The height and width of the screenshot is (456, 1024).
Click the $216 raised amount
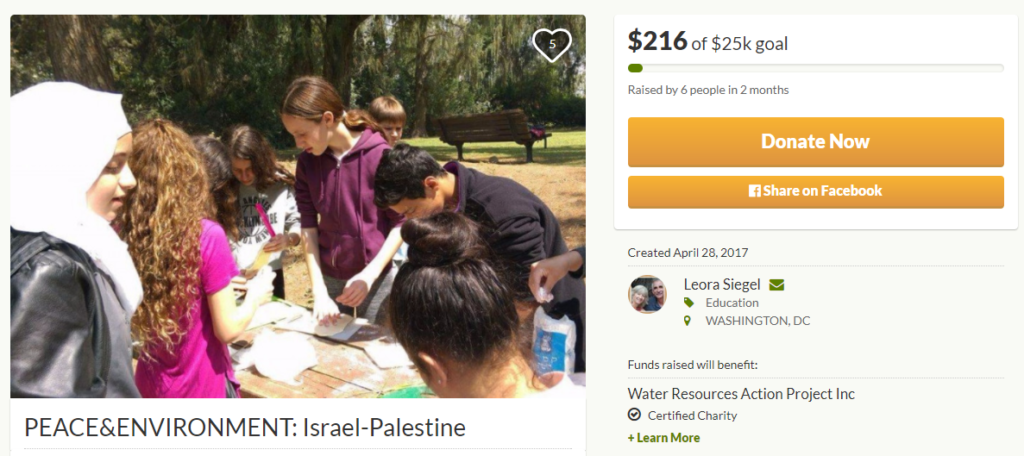pyautogui.click(x=658, y=41)
